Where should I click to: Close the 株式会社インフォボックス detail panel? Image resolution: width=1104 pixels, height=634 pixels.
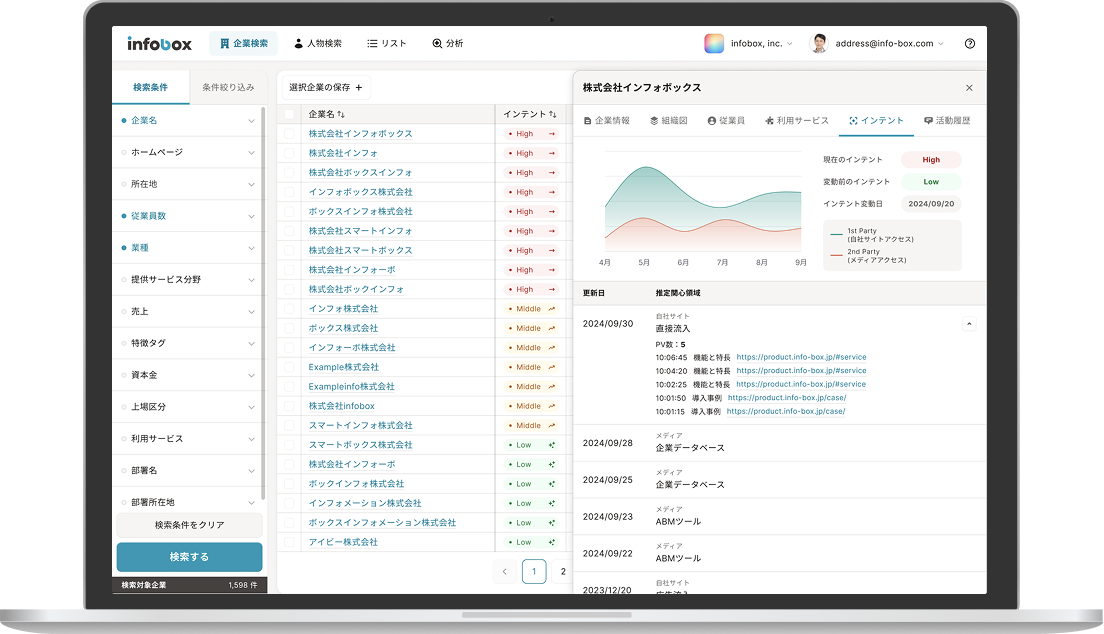pos(968,88)
